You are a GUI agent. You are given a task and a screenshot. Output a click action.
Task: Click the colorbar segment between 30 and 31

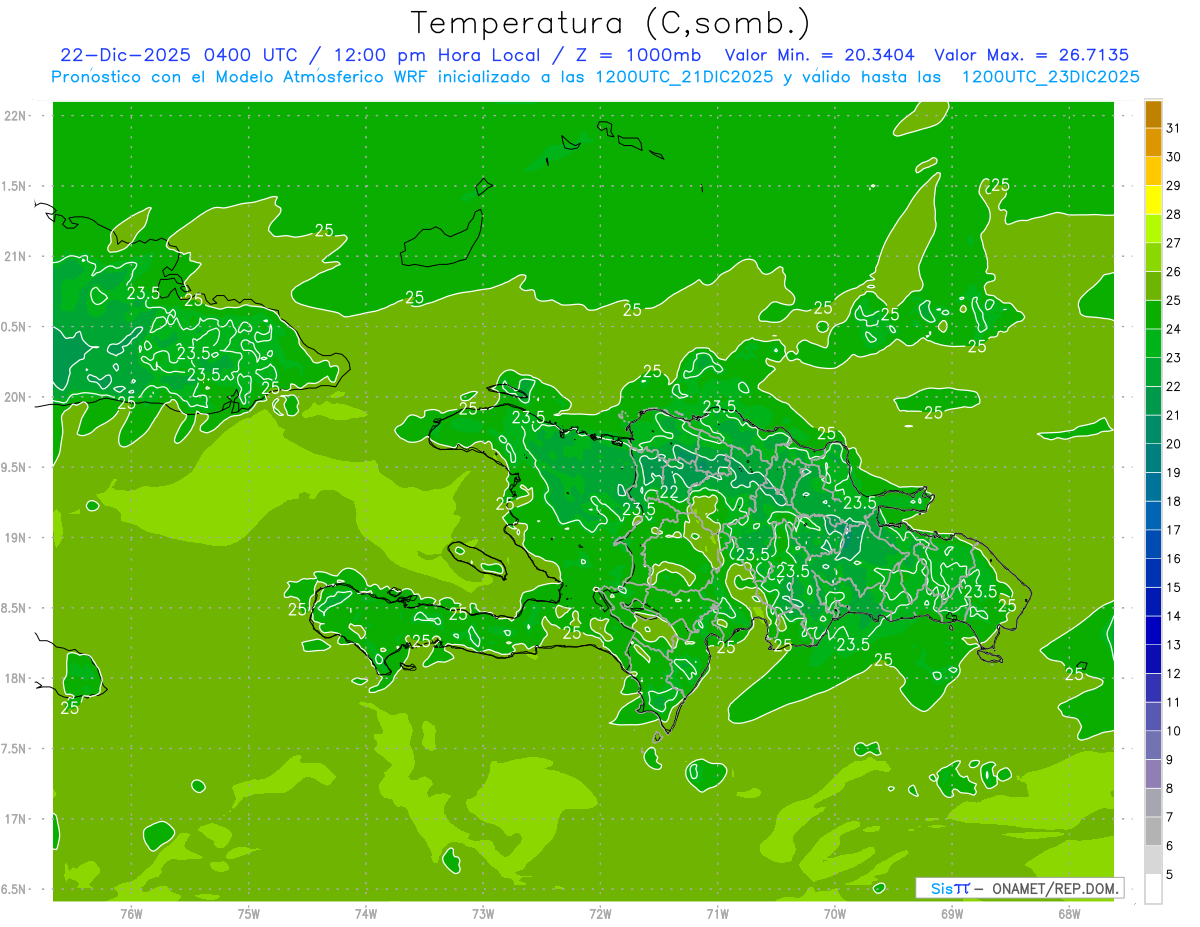pos(1153,143)
